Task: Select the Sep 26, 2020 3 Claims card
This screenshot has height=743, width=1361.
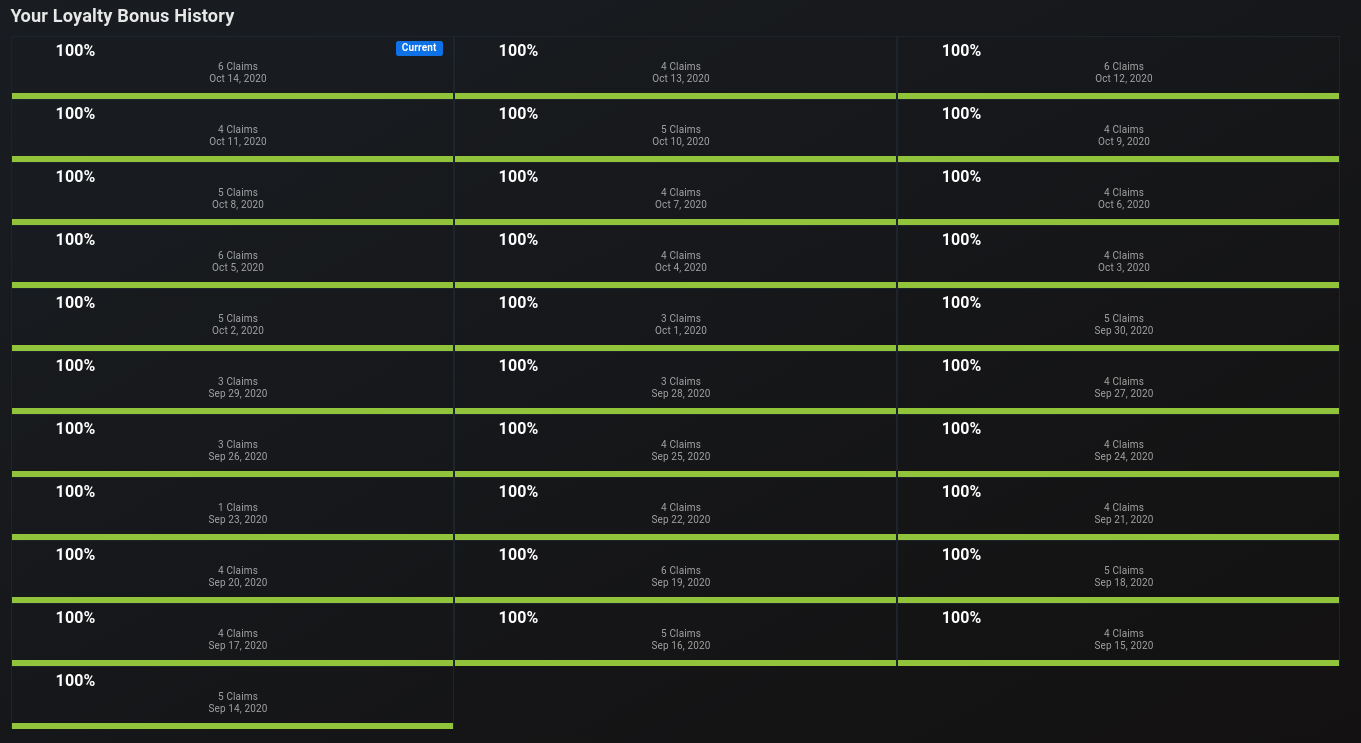Action: coord(233,446)
